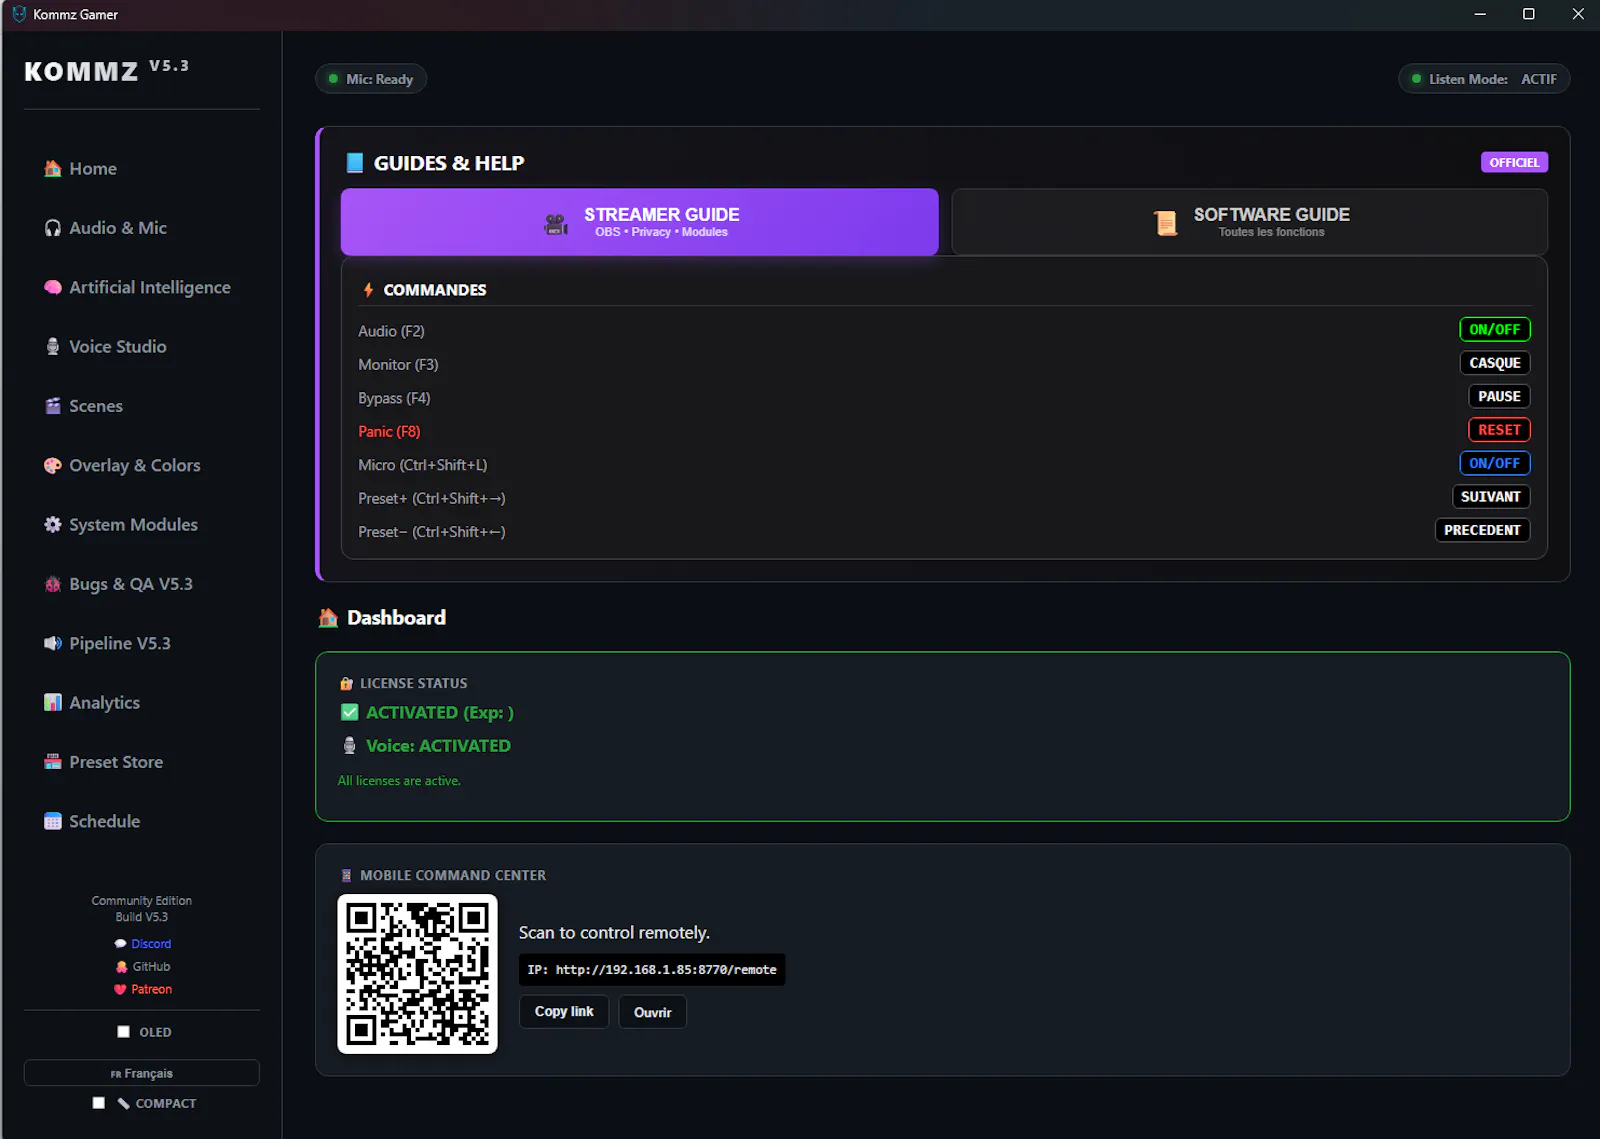Click the Dashboard house icon

click(328, 618)
